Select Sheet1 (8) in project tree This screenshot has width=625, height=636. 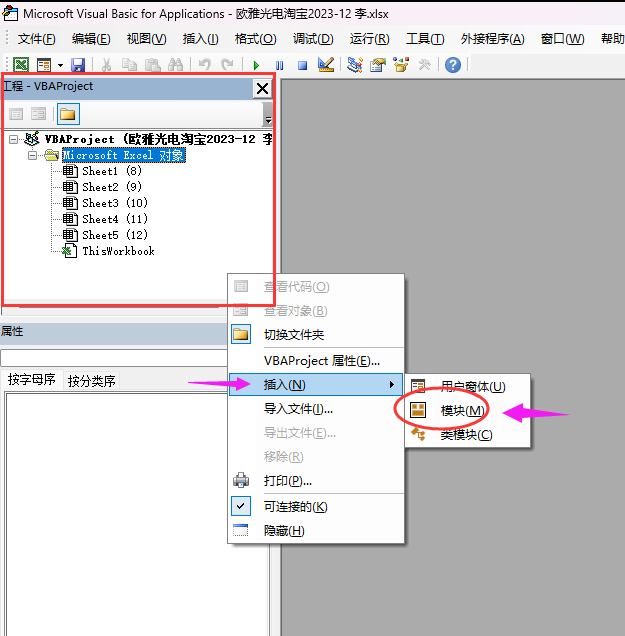point(112,171)
